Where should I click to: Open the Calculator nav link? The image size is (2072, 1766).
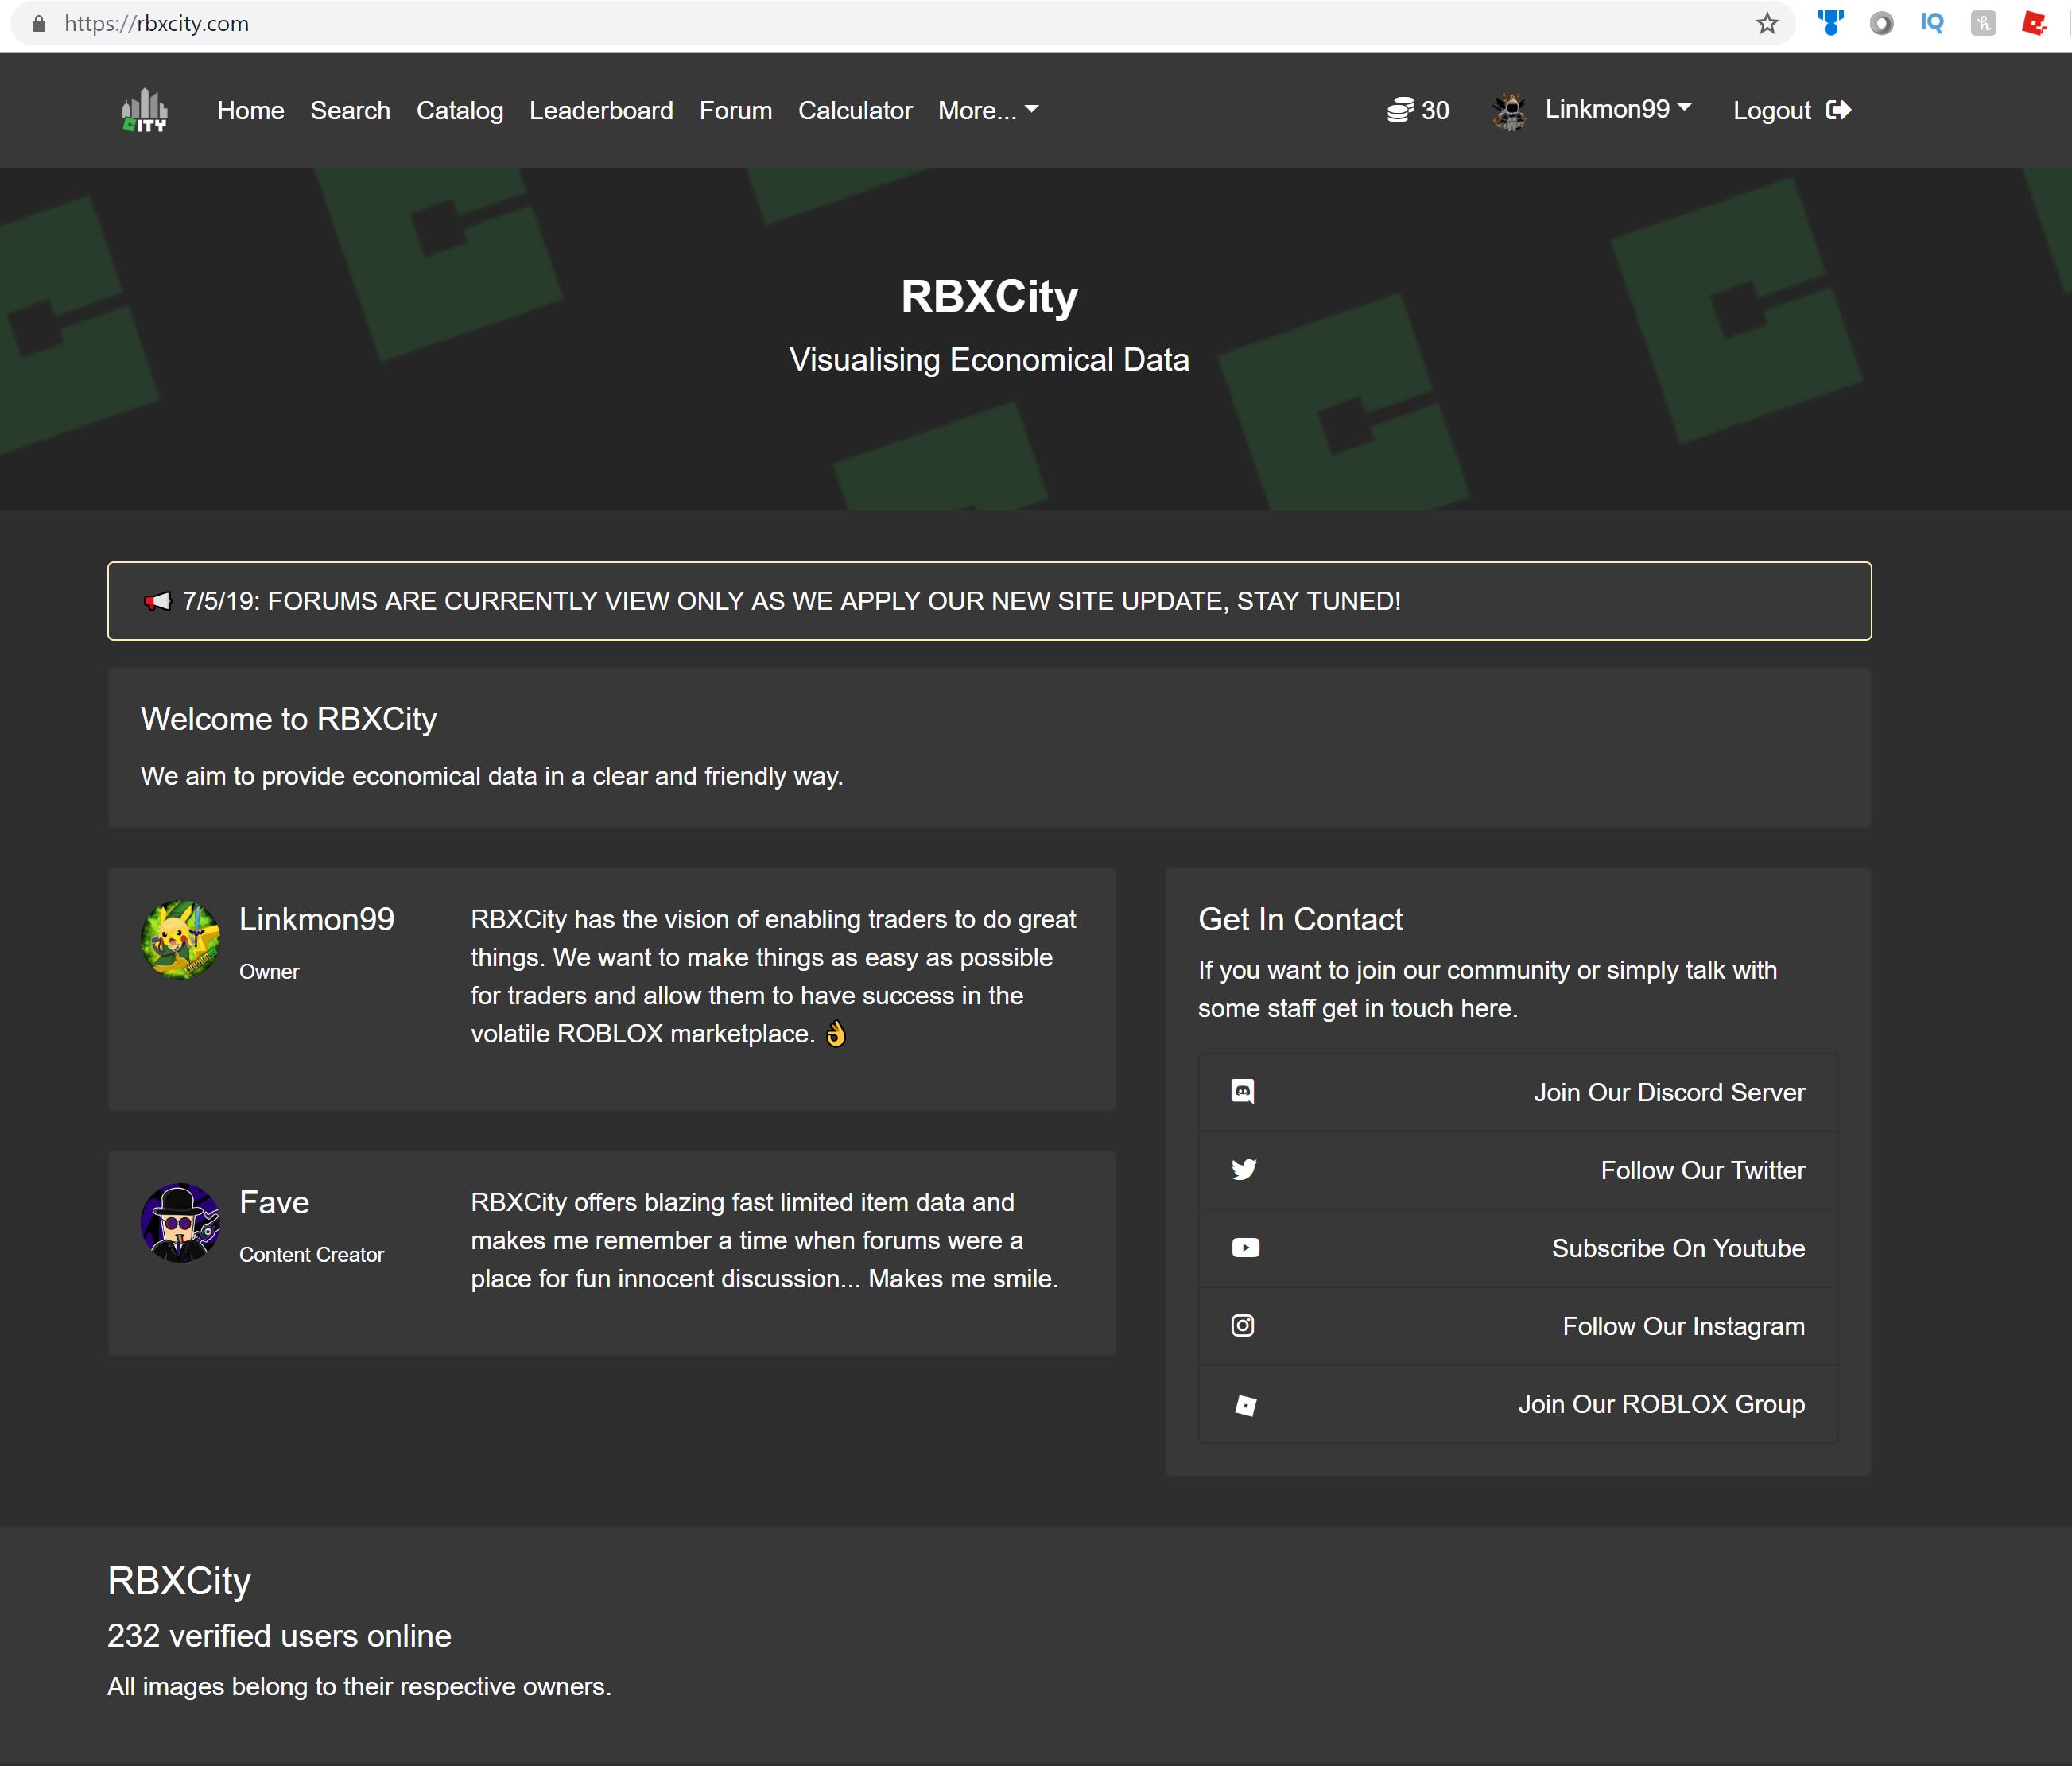[x=855, y=110]
